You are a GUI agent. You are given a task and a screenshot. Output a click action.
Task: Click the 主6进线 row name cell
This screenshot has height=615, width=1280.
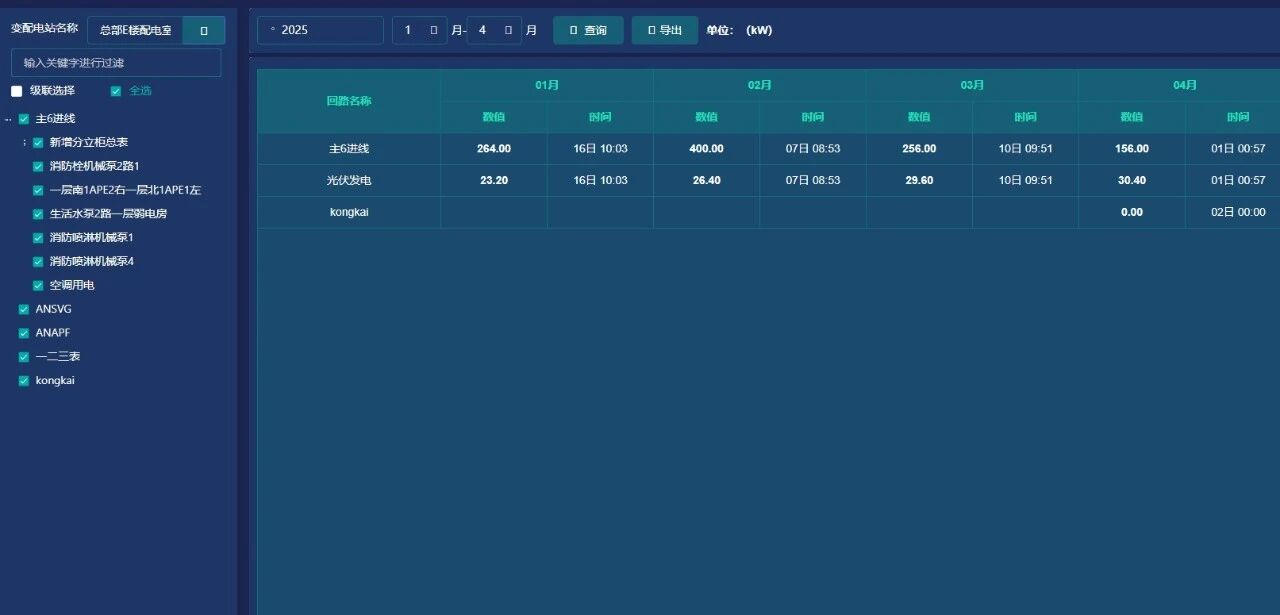click(349, 149)
